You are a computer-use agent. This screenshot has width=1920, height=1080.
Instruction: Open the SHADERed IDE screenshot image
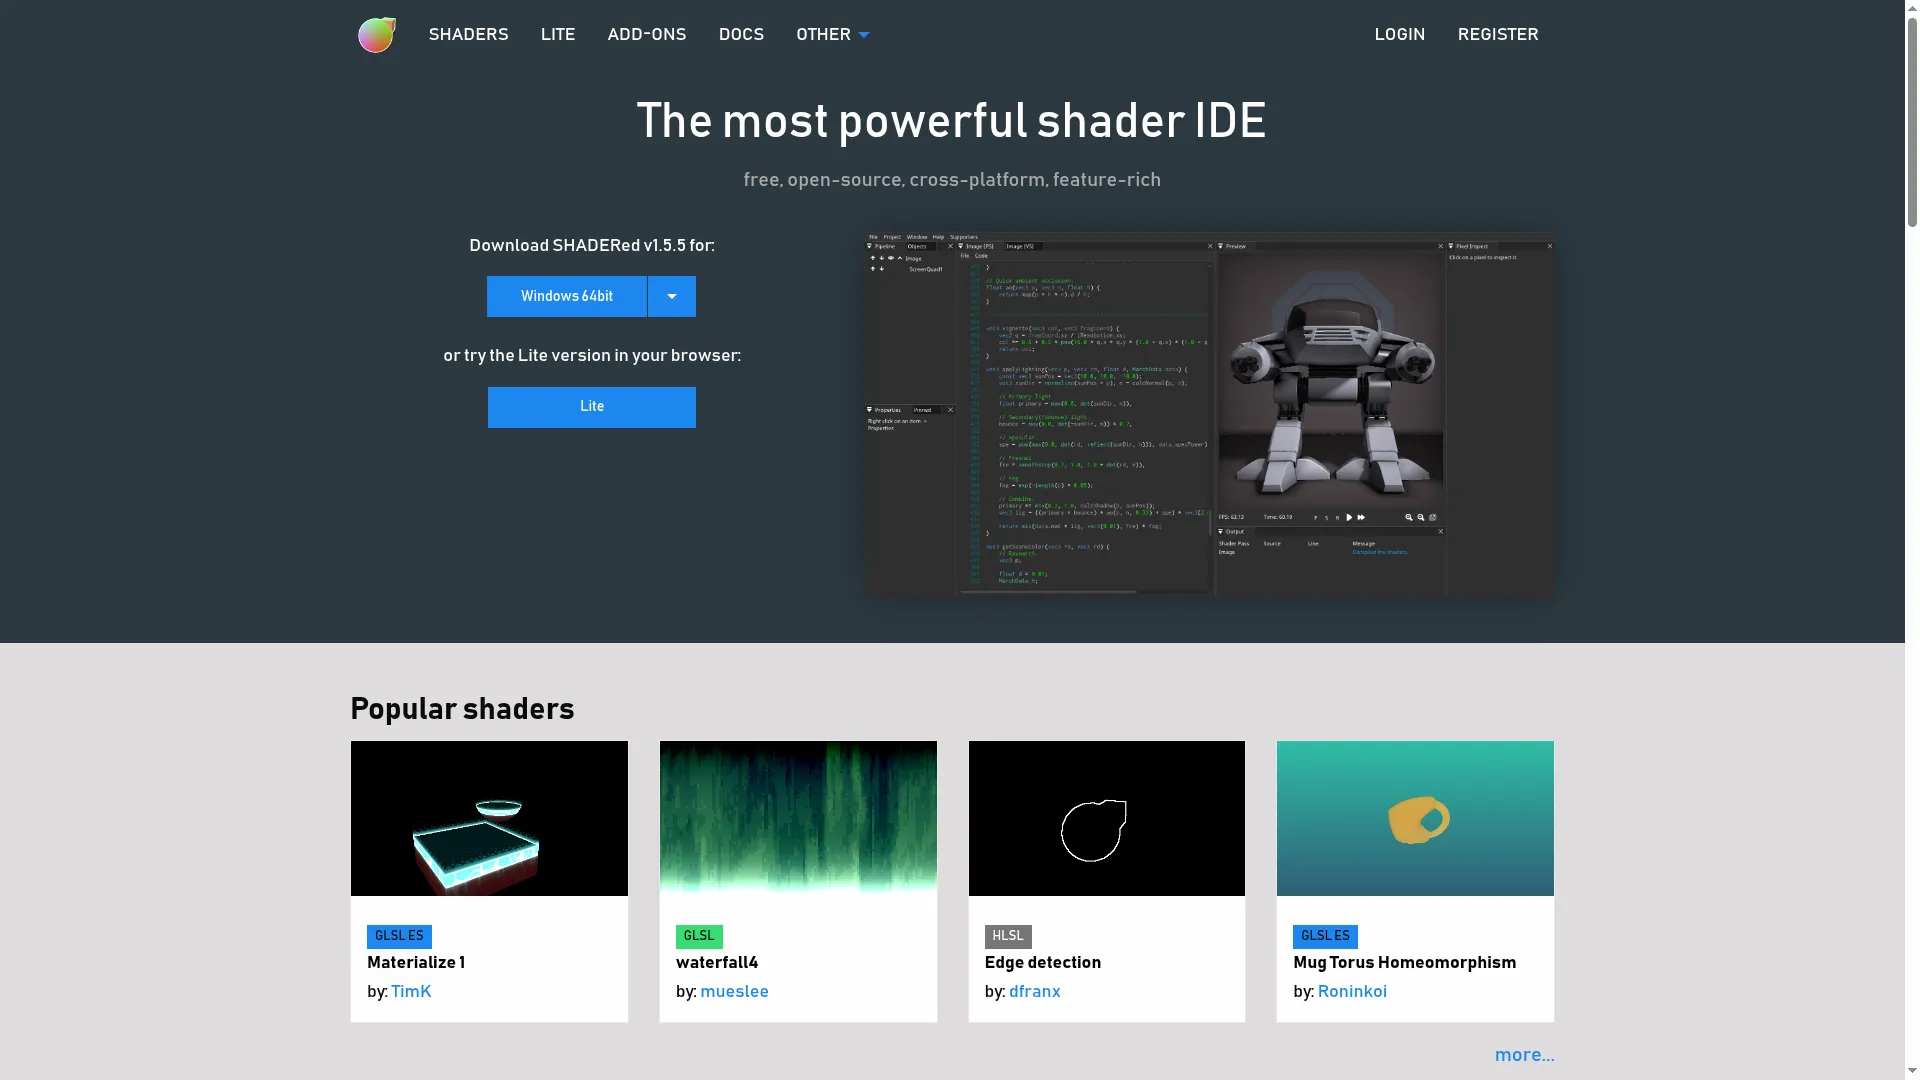[1210, 414]
